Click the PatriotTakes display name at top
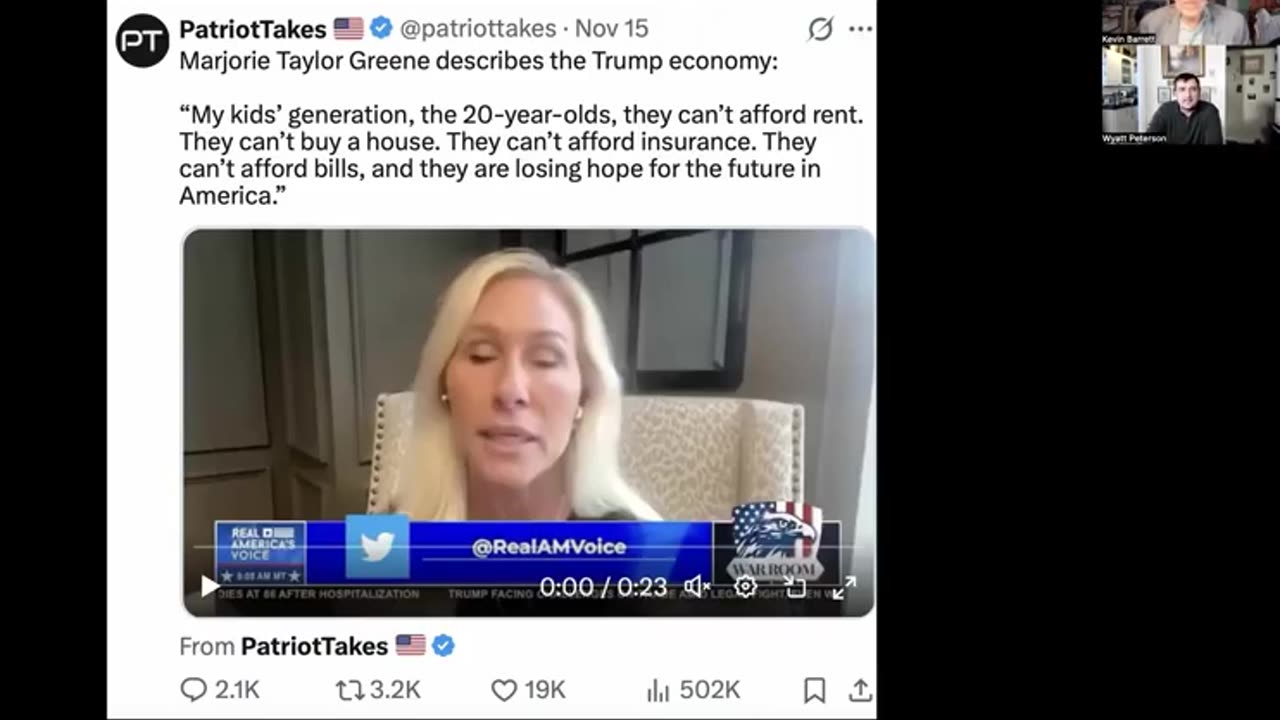 253,29
